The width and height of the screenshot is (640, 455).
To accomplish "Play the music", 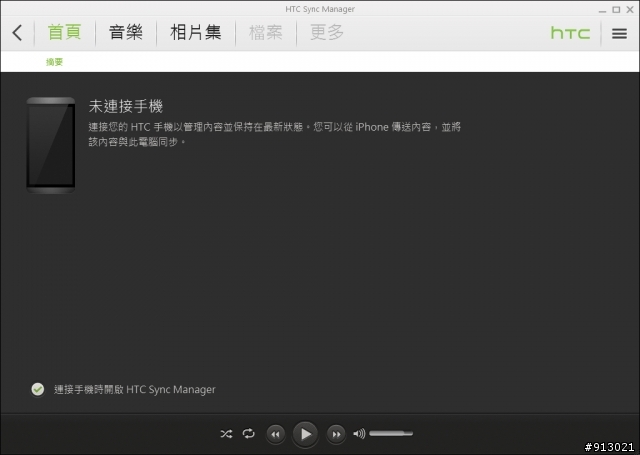I will tap(305, 434).
